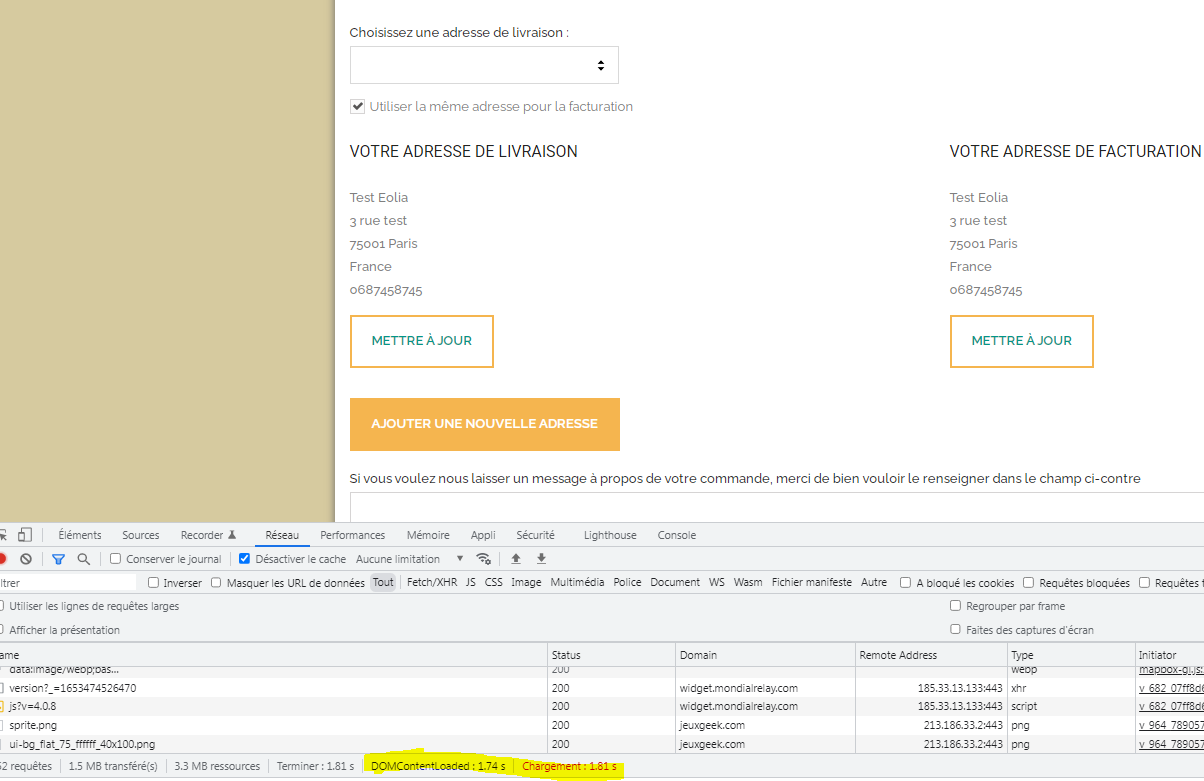Sort by the Type column header
1204x781 pixels.
tap(1071, 655)
